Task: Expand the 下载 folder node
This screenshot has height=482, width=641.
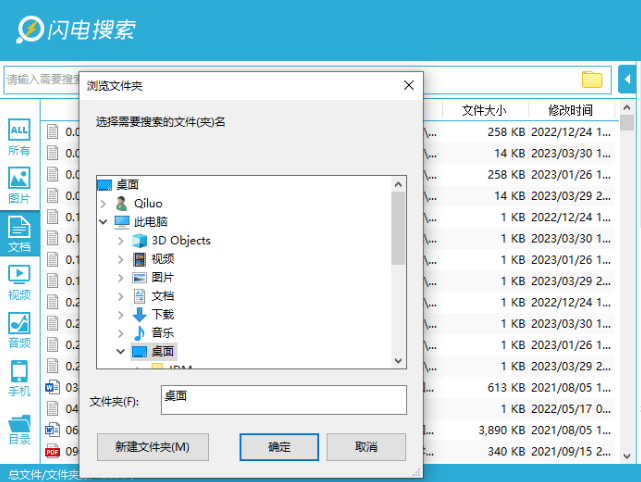Action: (121, 314)
